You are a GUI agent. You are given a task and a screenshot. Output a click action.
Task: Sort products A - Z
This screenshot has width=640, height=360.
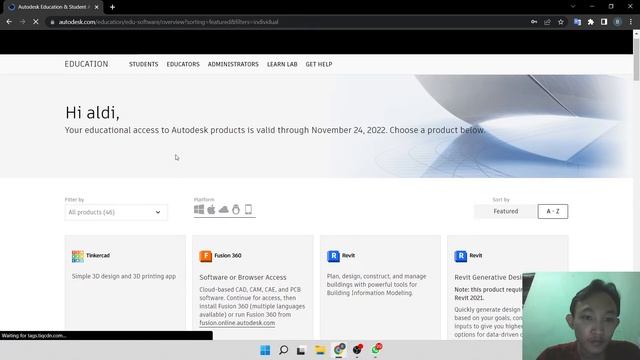tap(553, 211)
